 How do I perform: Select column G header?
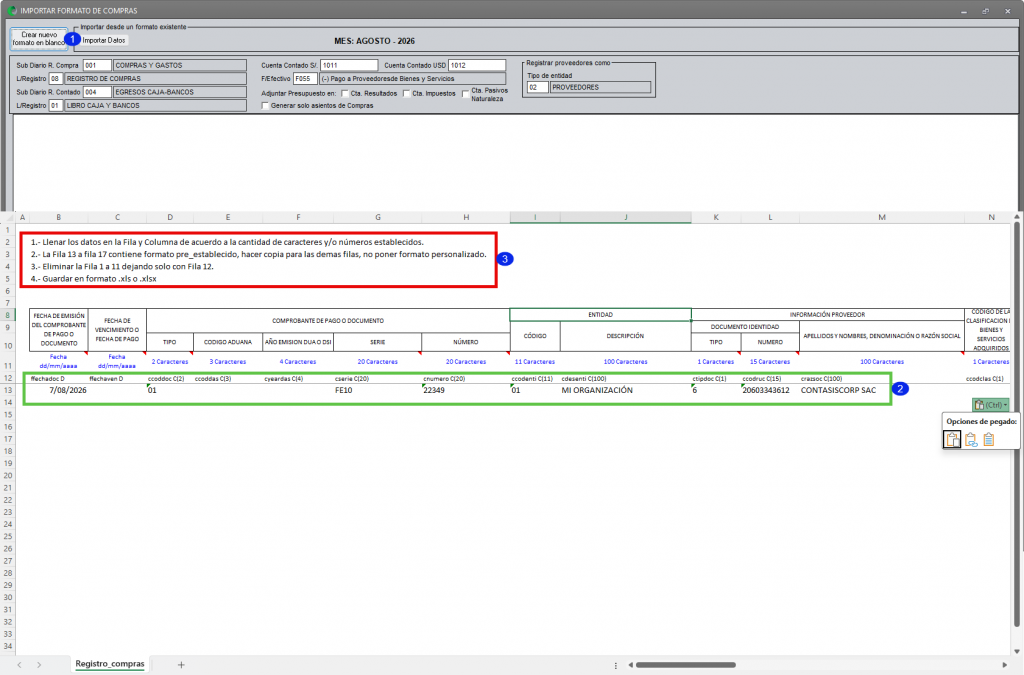377,217
